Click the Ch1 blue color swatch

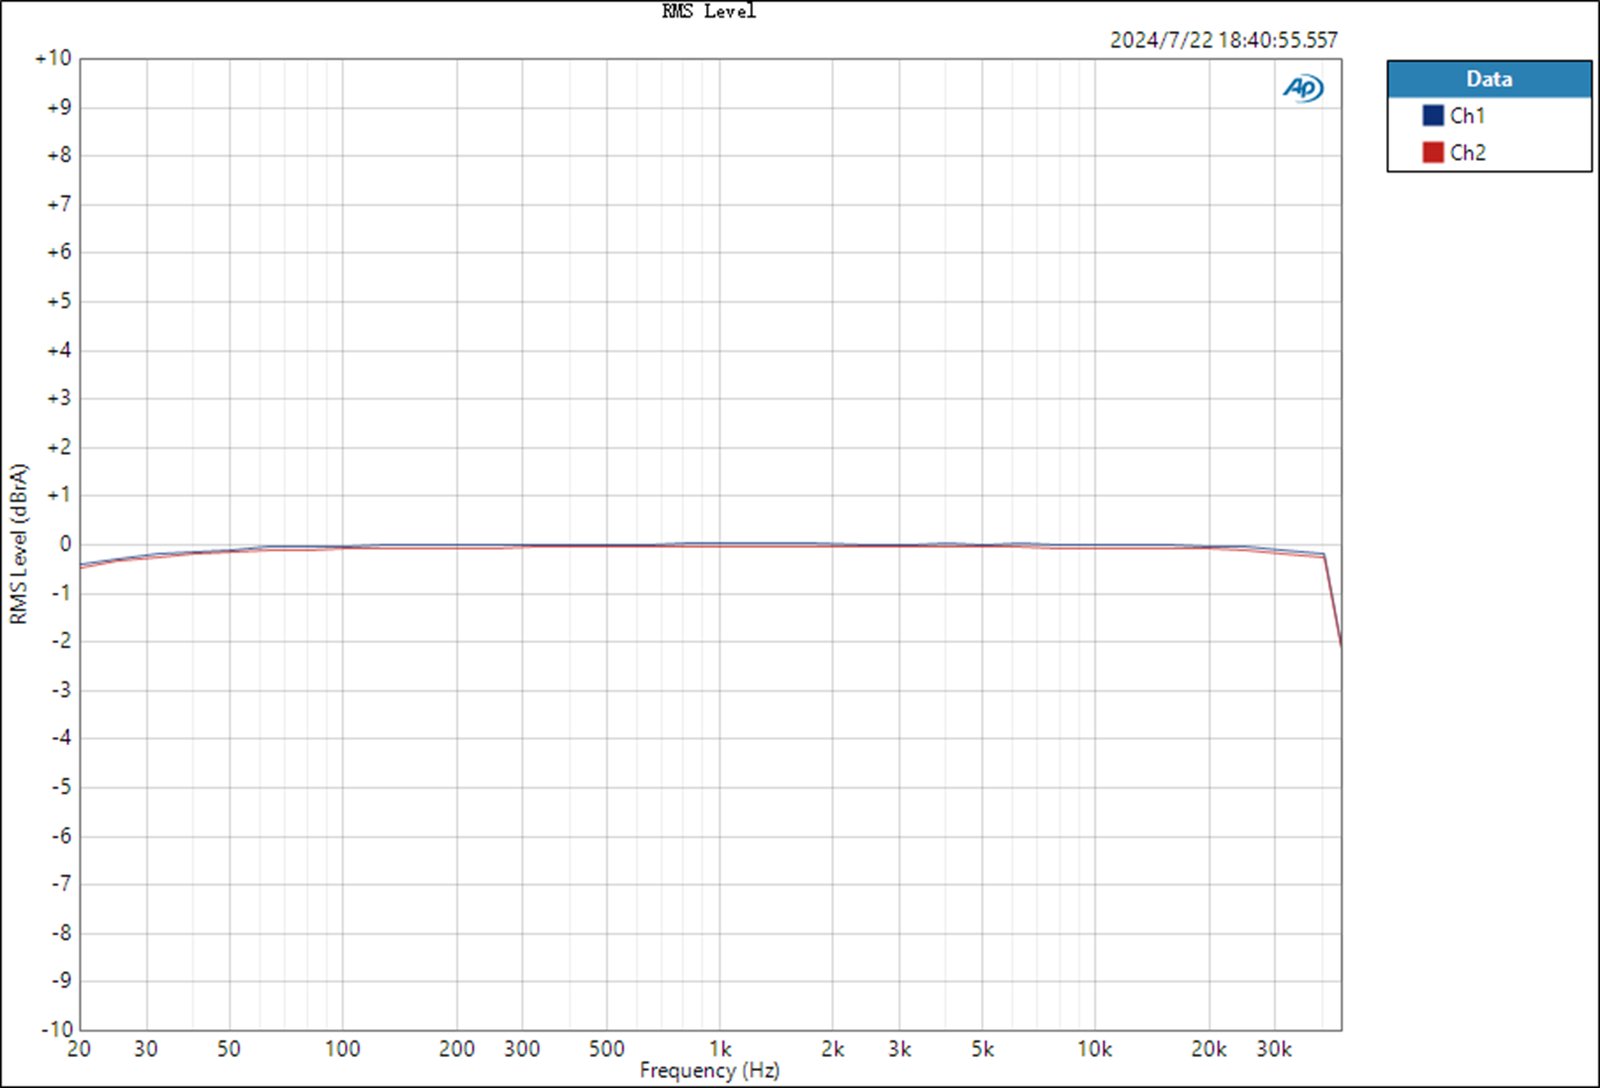pos(1433,116)
